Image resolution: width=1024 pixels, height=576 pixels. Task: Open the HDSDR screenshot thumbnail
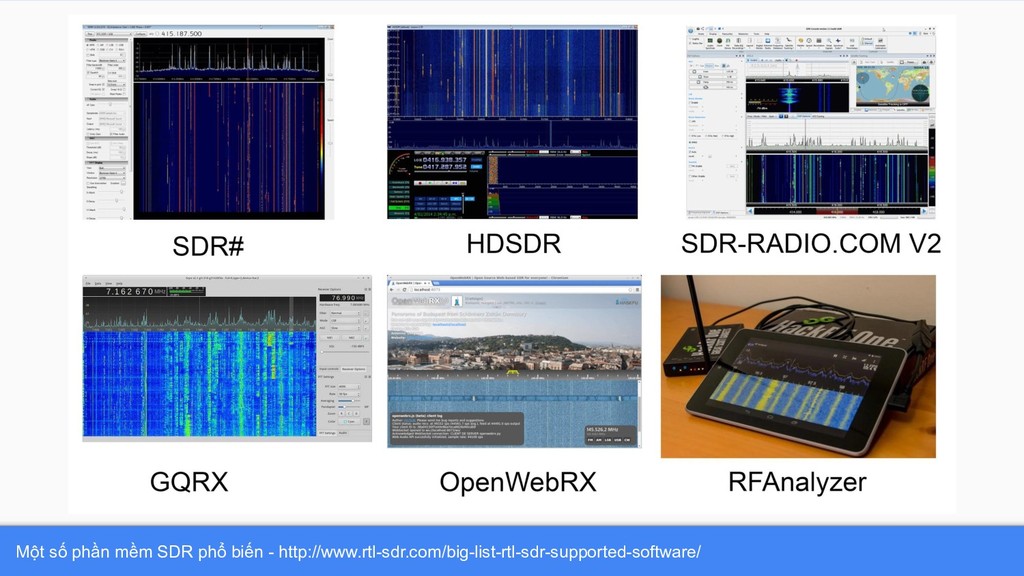coord(512,122)
